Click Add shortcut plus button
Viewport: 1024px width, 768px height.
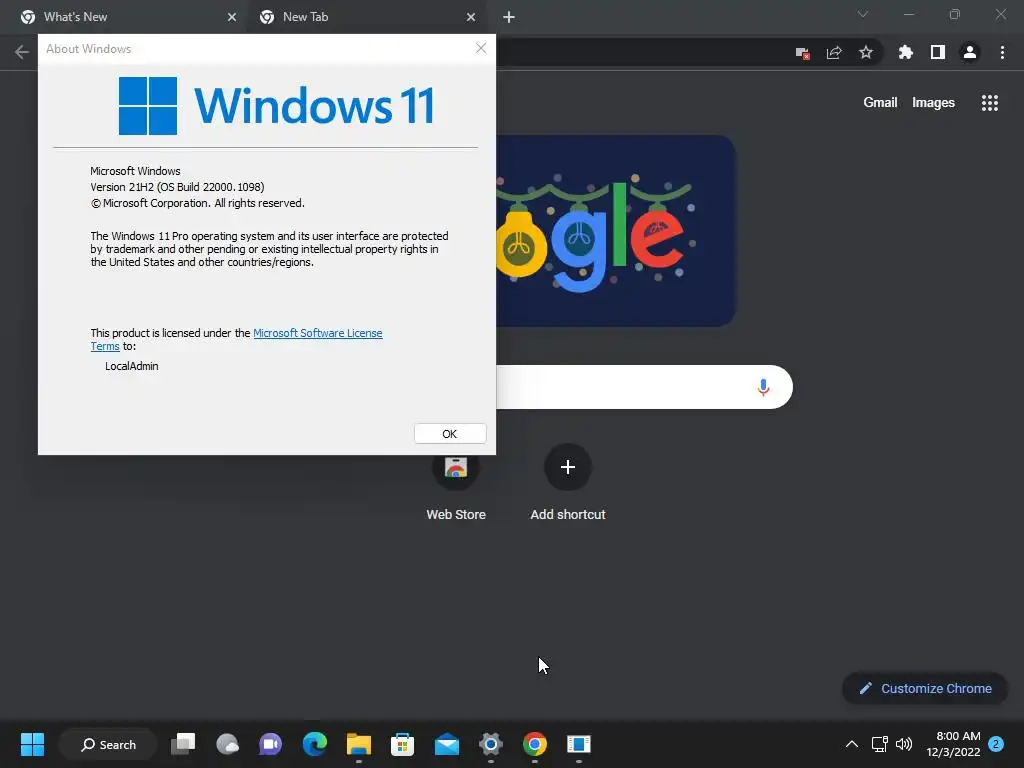568,467
